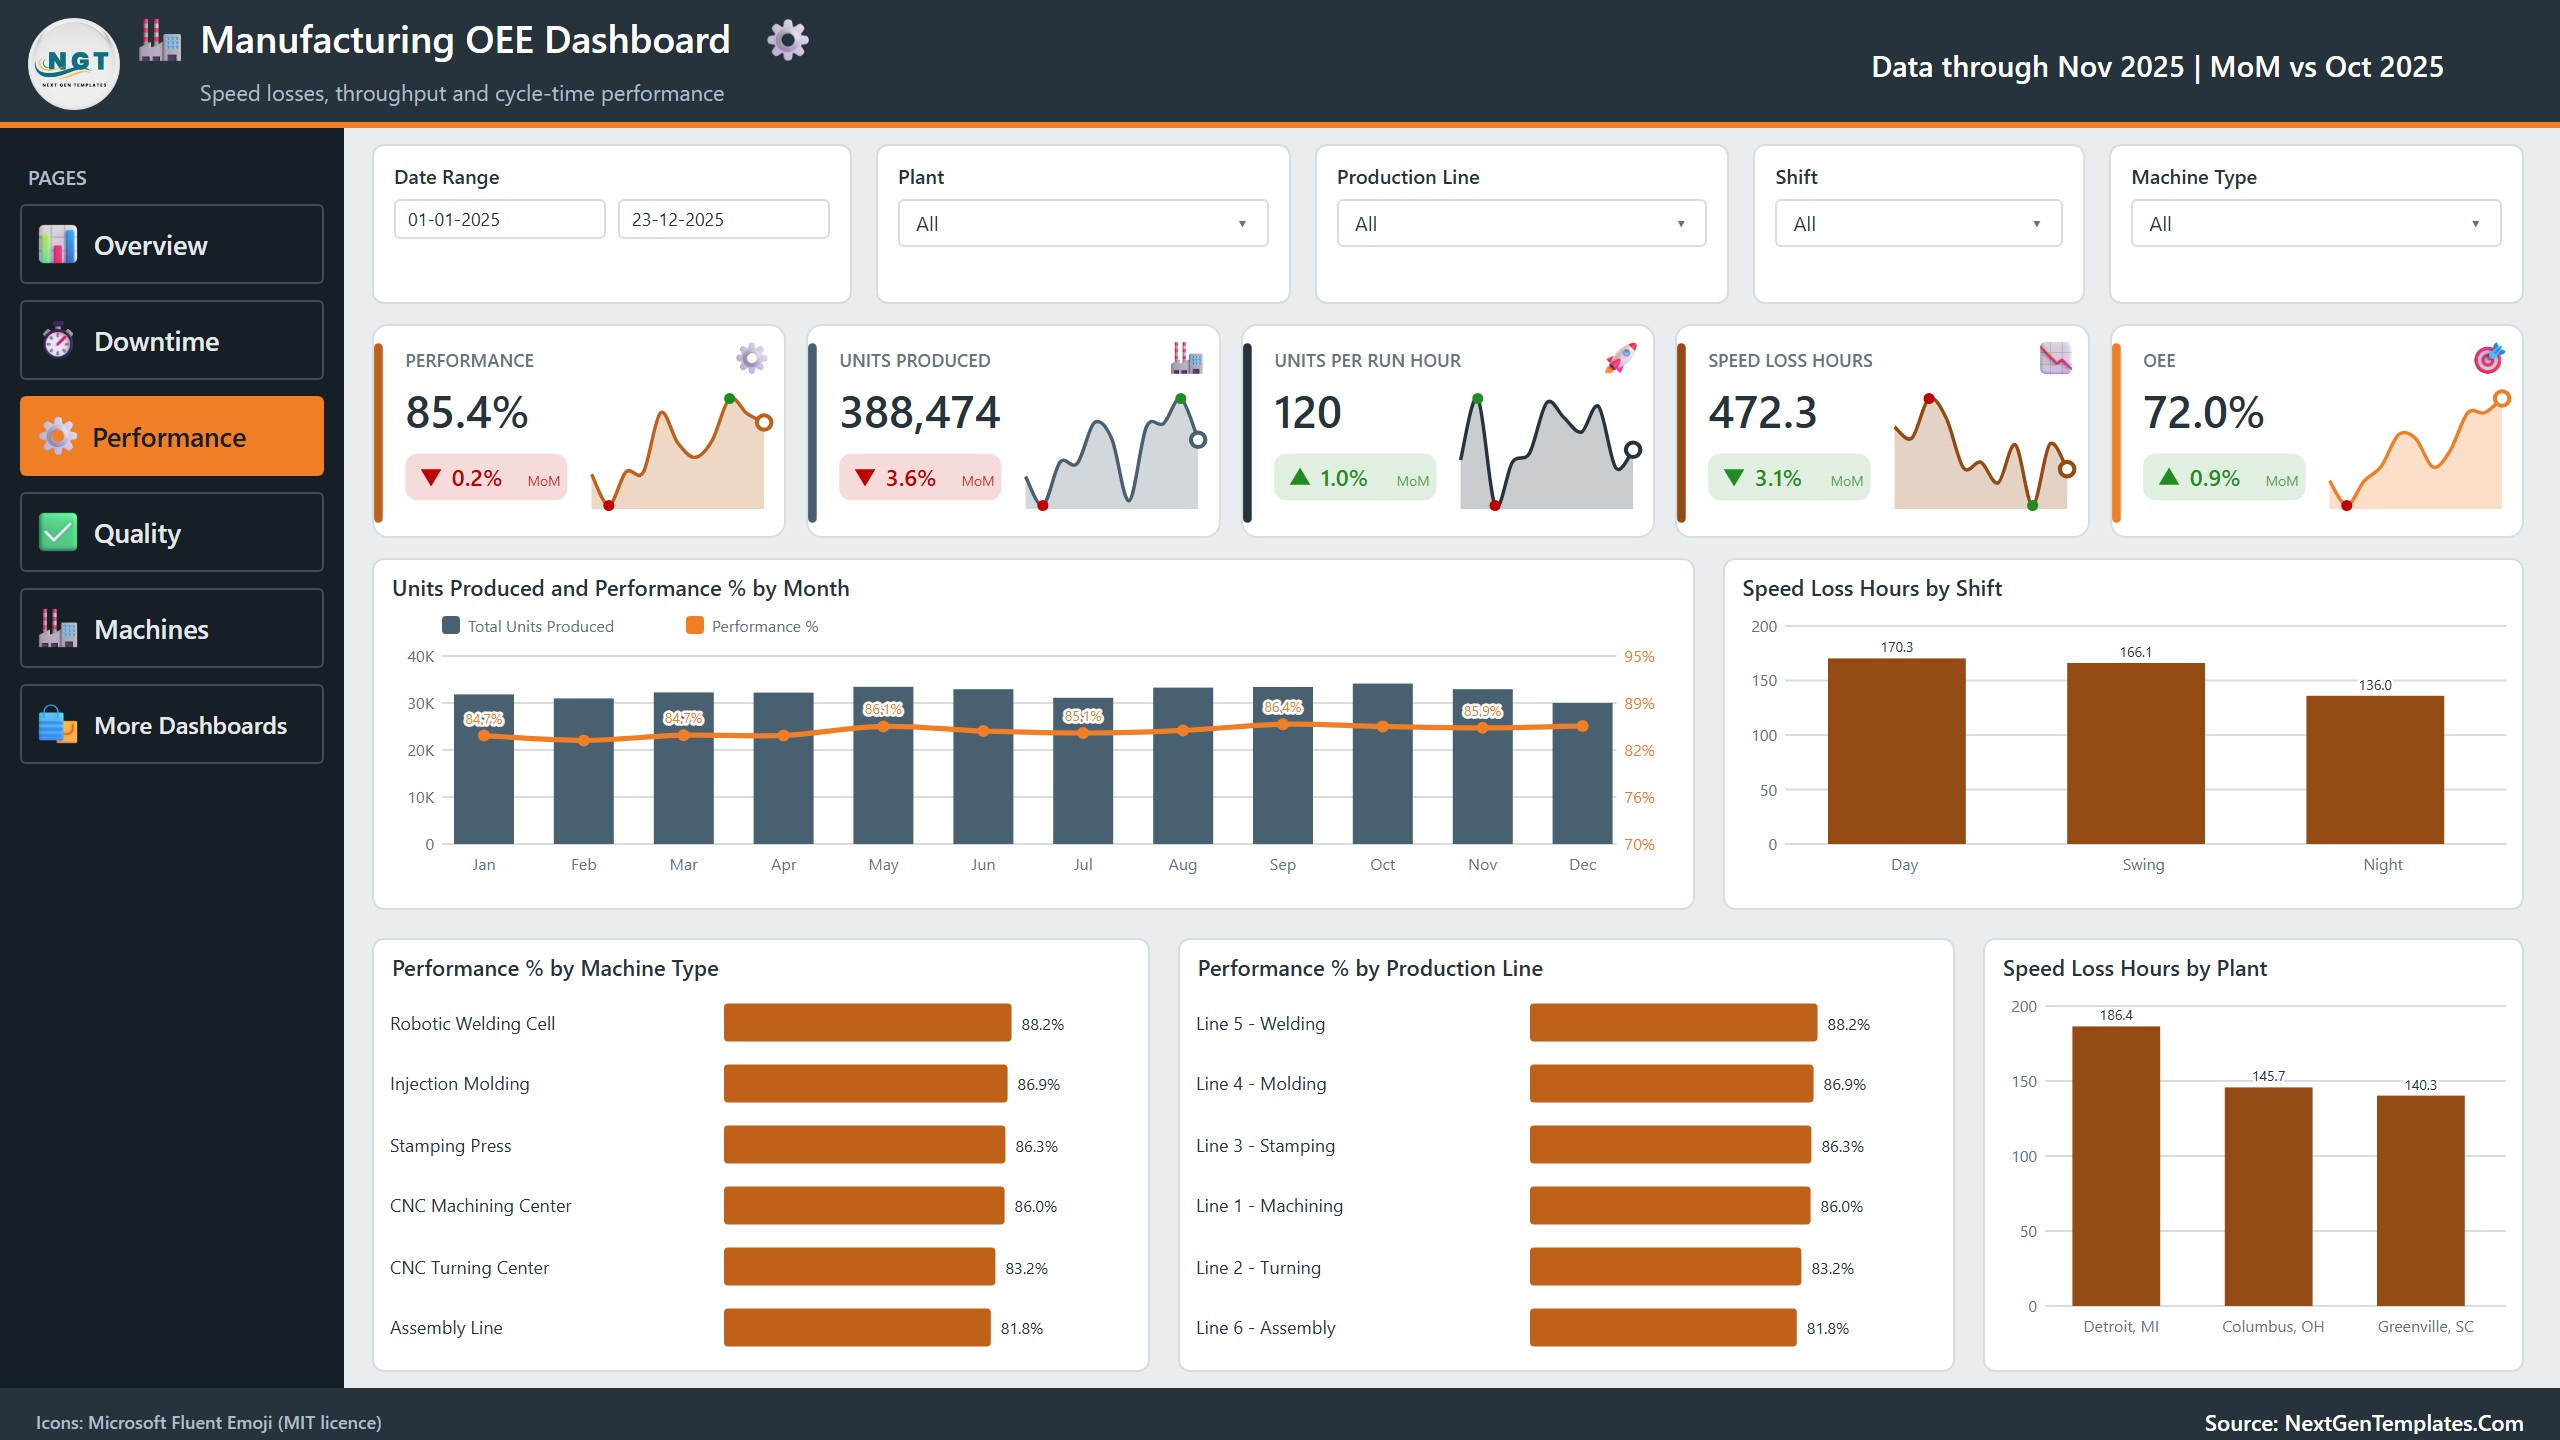Click the factory icon beside dashboard title
Screen dimensions: 2560x1440
160,40
